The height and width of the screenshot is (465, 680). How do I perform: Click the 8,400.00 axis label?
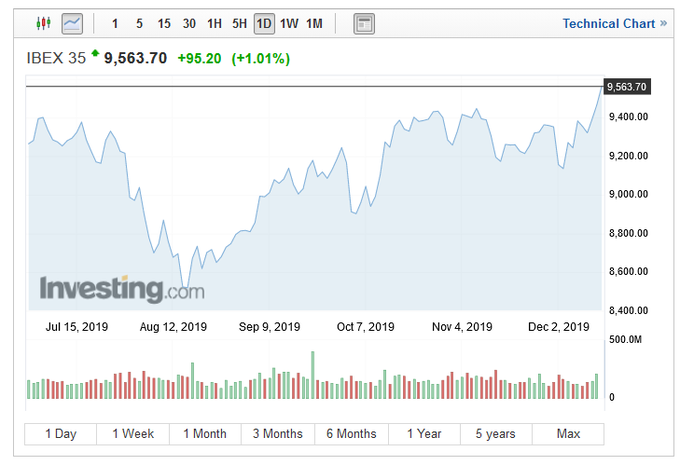tap(628, 310)
